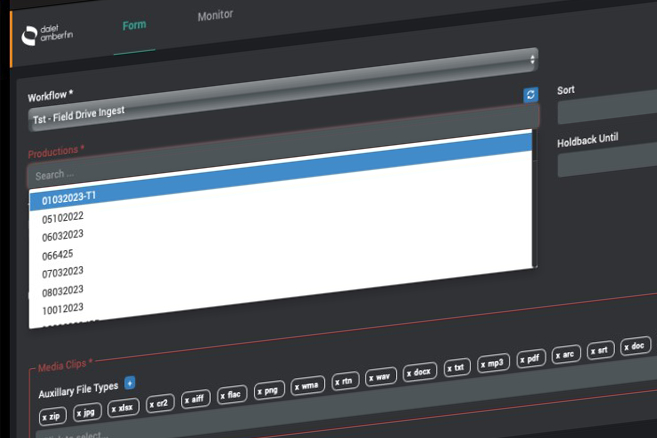The image size is (657, 438).
Task: Remove the png file type tag
Action: [260, 391]
